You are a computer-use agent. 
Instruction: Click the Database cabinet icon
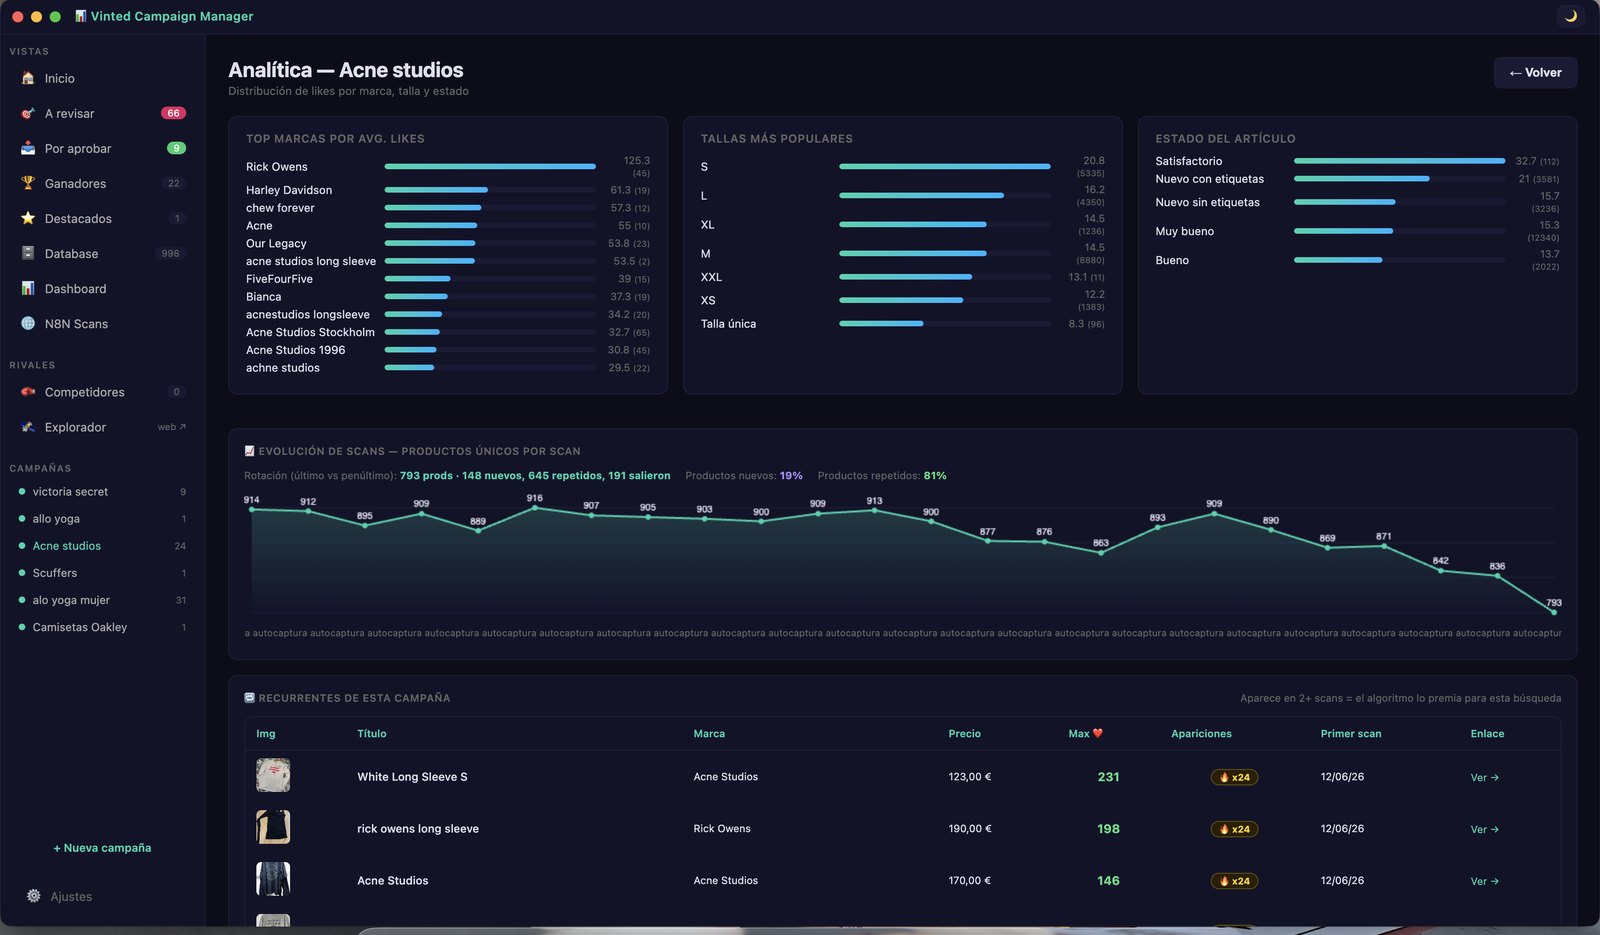pyautogui.click(x=28, y=253)
